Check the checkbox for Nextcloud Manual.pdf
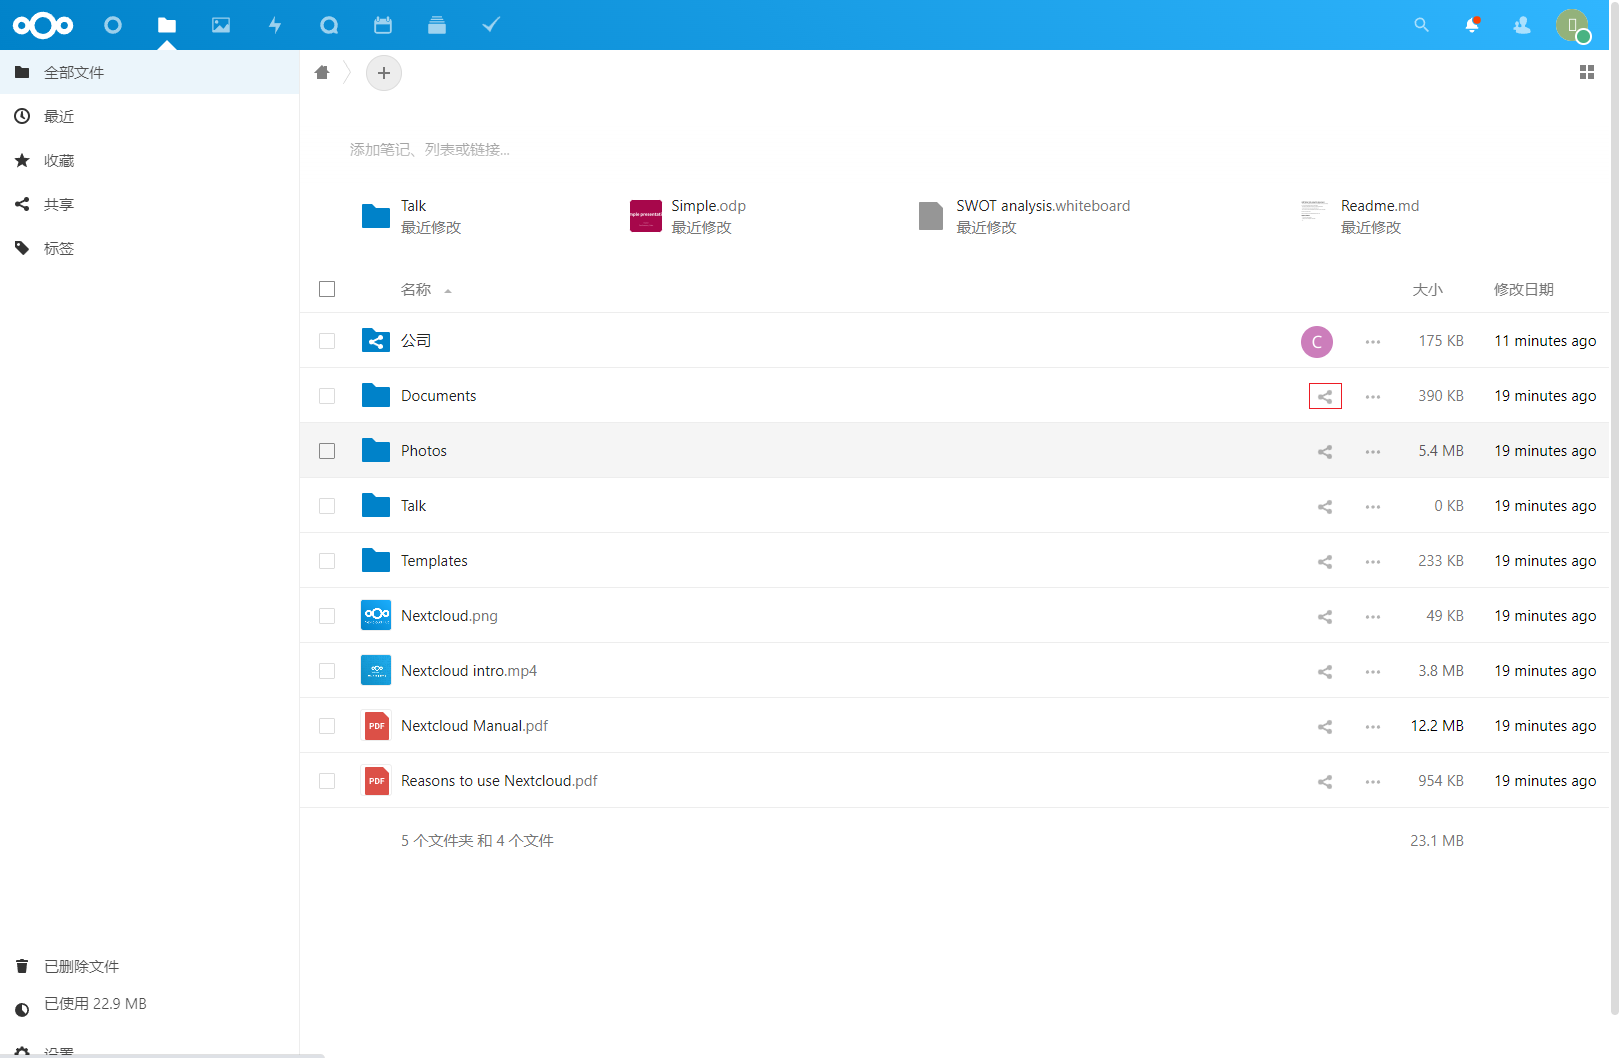The height and width of the screenshot is (1058, 1621). [x=327, y=725]
